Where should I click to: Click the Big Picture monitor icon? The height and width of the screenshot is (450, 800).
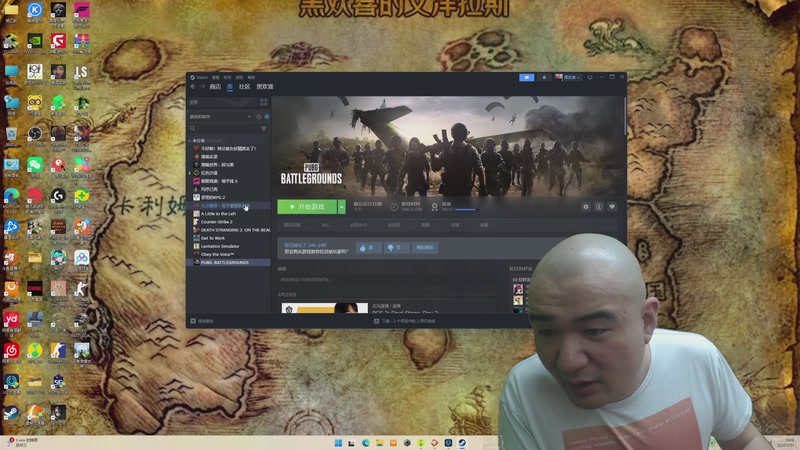590,78
